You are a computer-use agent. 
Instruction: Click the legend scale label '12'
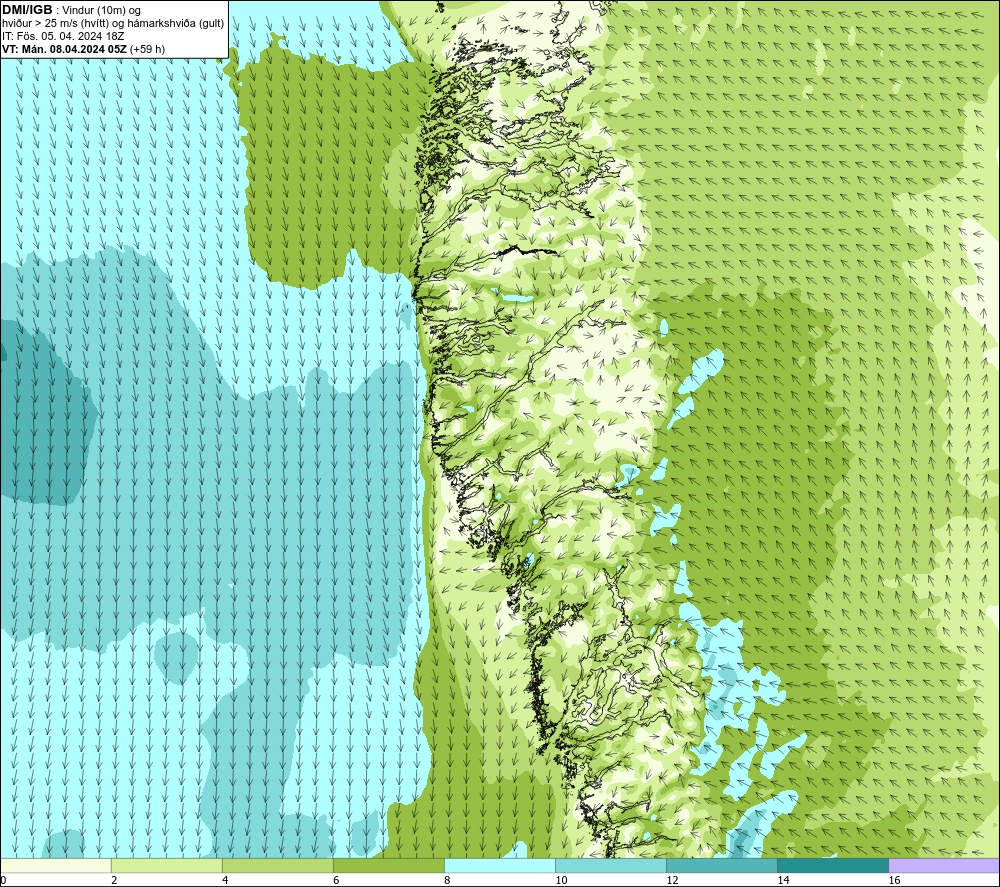[672, 881]
